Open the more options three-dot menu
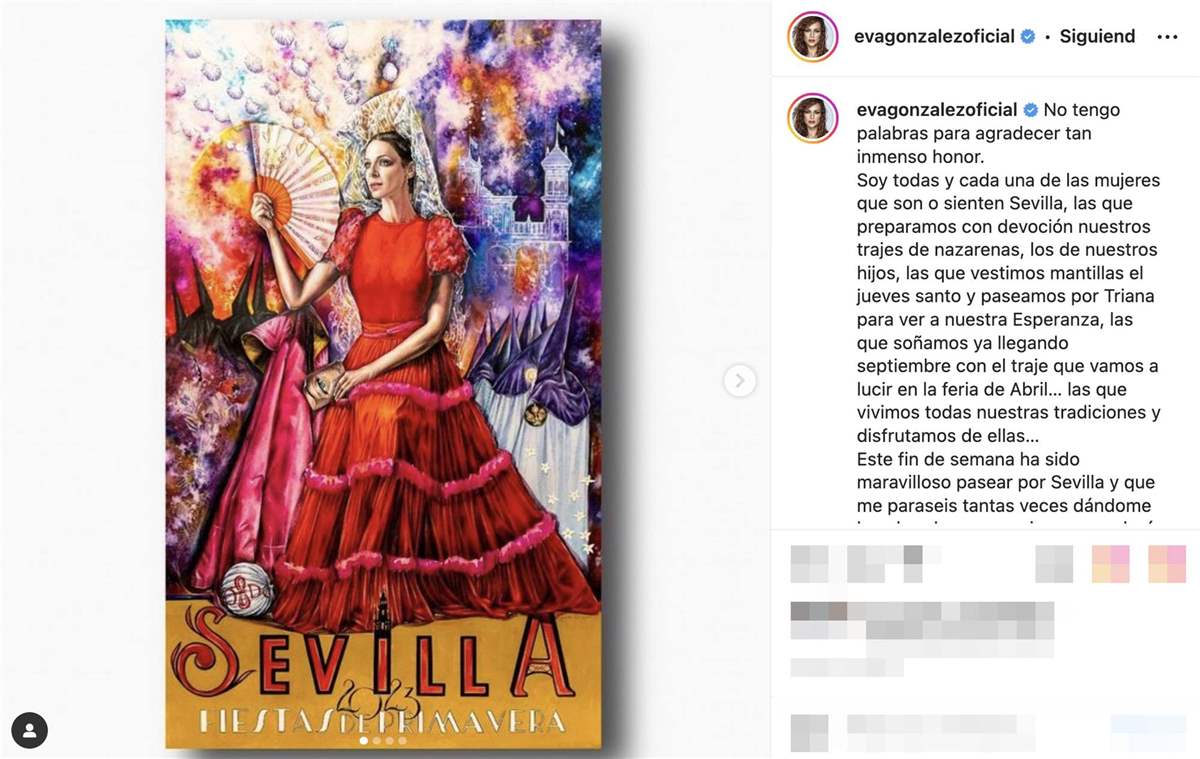 1167,37
